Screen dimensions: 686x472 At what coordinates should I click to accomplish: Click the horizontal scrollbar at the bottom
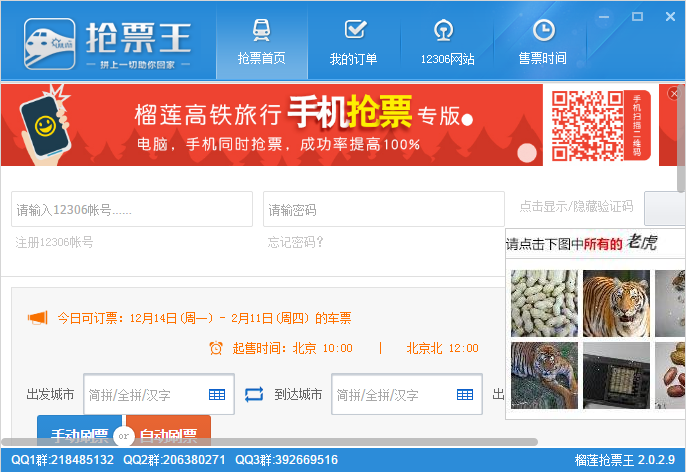pyautogui.click(x=270, y=441)
